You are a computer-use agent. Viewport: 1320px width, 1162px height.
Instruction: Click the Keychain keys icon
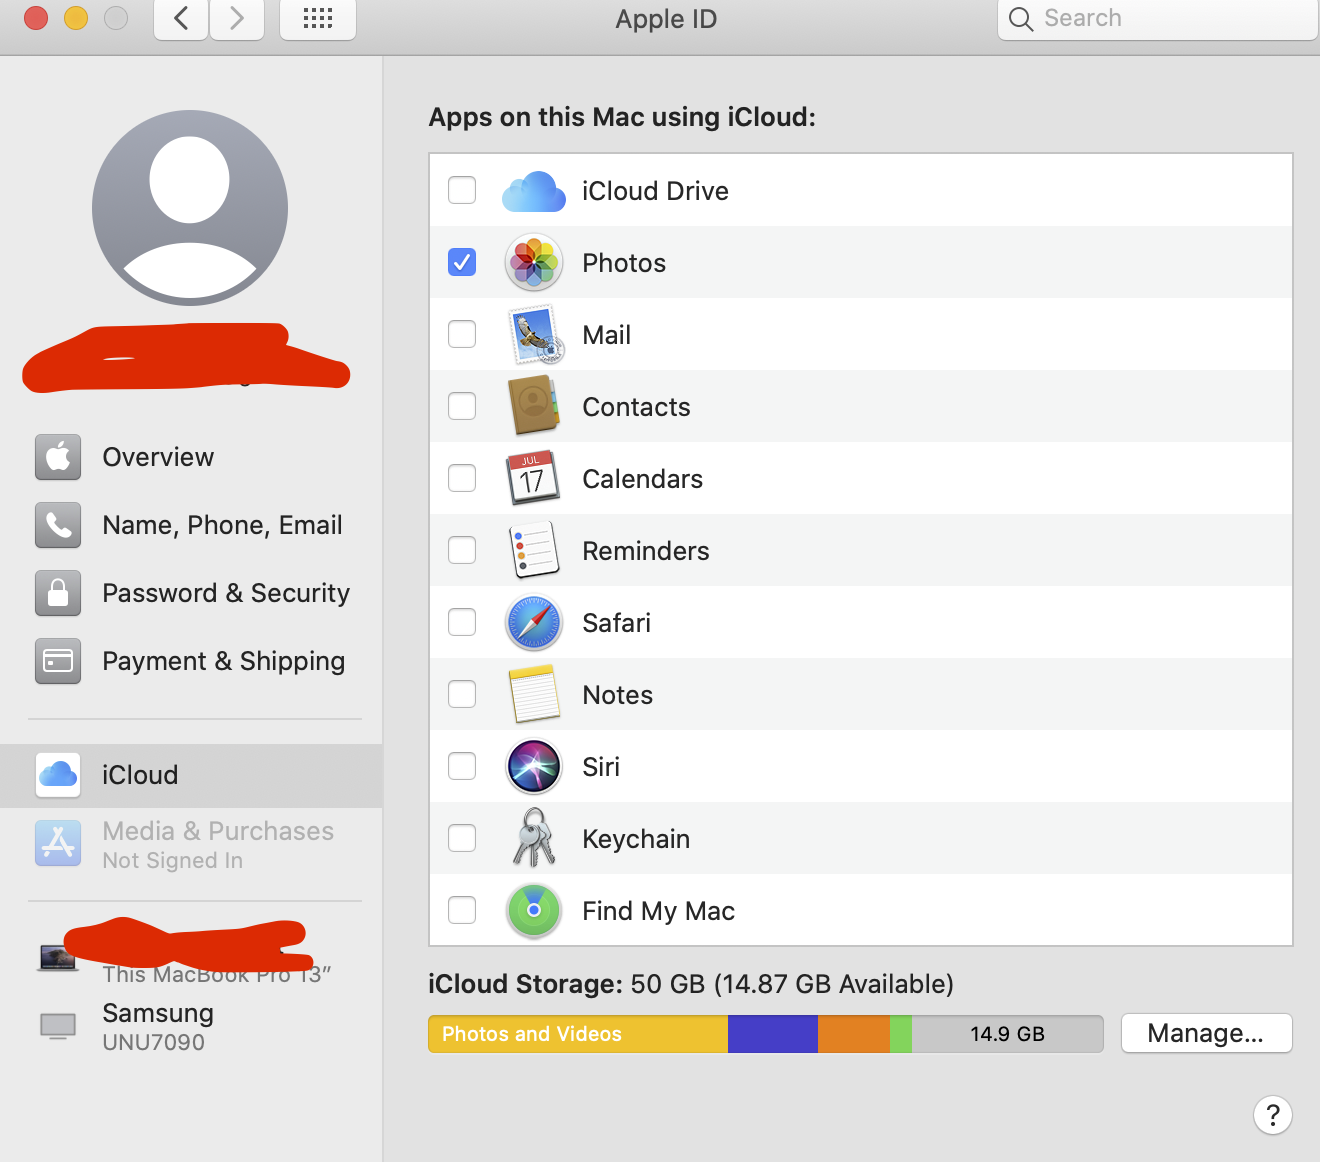coord(534,838)
